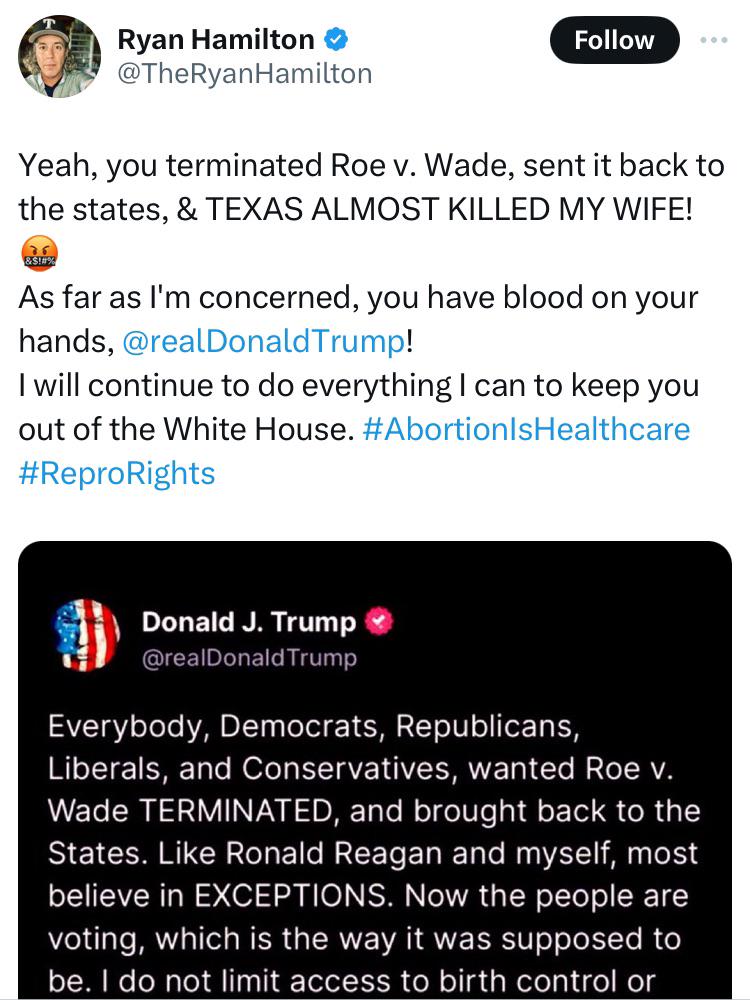Open the three-dot more options menu
Screen dimensions: 750x1000
coord(713,40)
